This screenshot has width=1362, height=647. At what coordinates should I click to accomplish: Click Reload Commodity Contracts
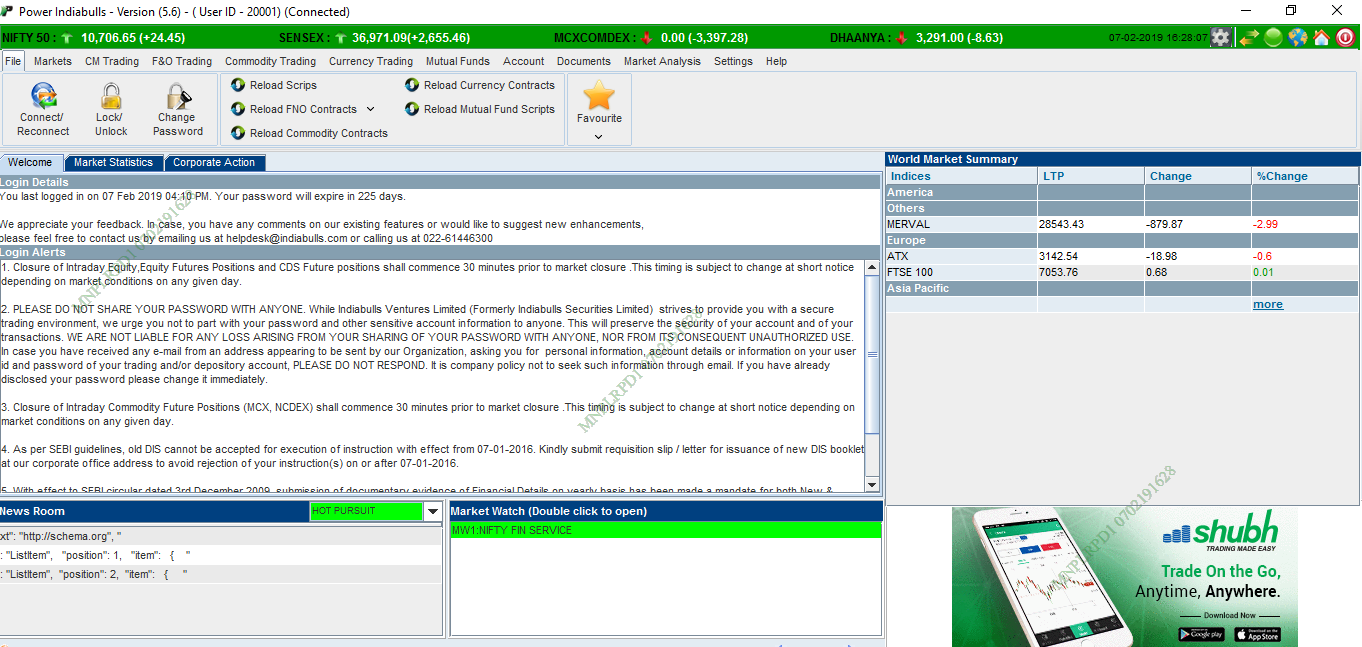coord(318,133)
